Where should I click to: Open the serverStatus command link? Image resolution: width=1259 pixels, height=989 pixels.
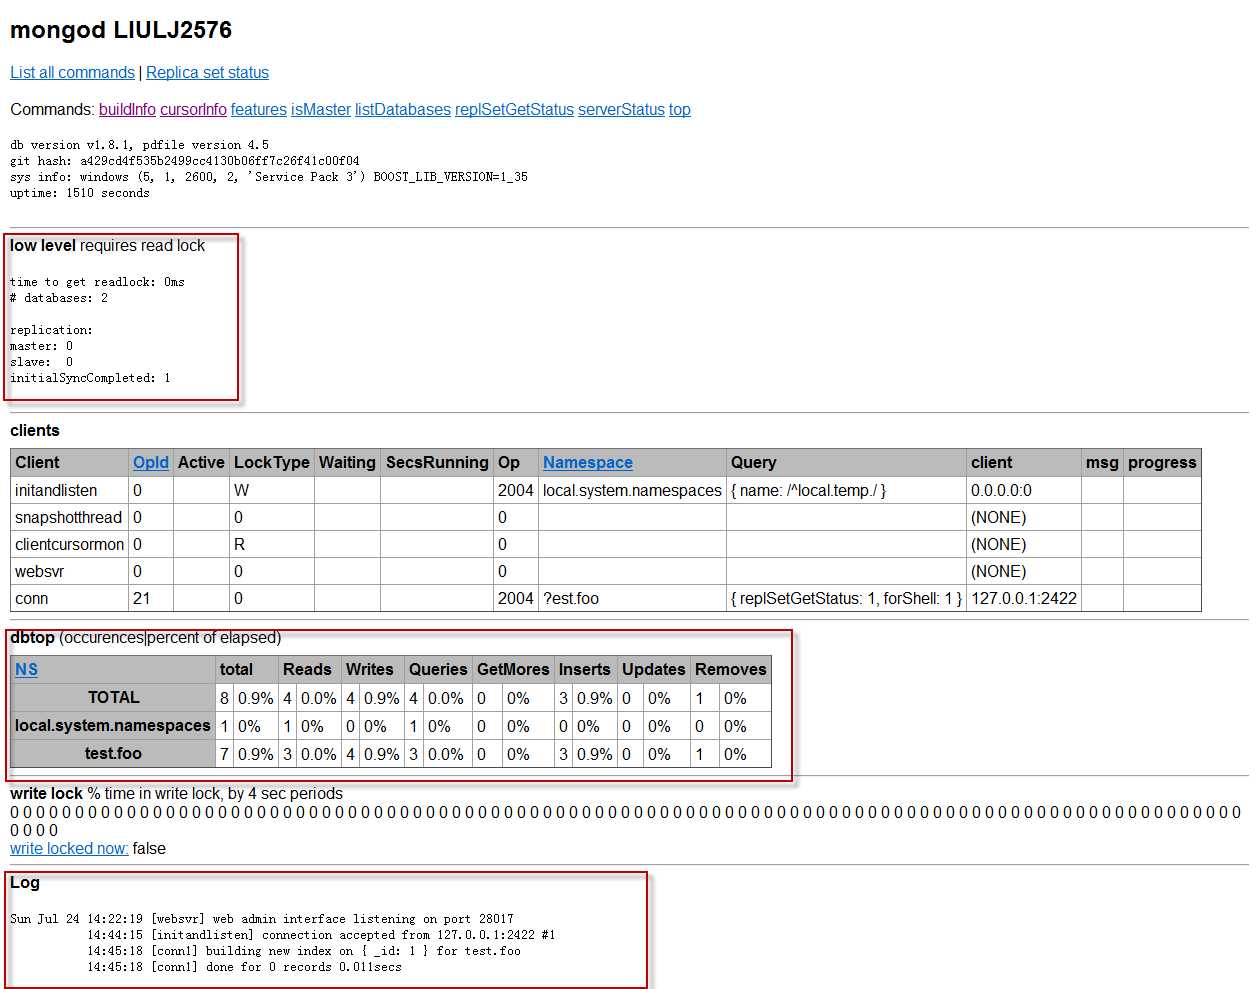pos(621,109)
